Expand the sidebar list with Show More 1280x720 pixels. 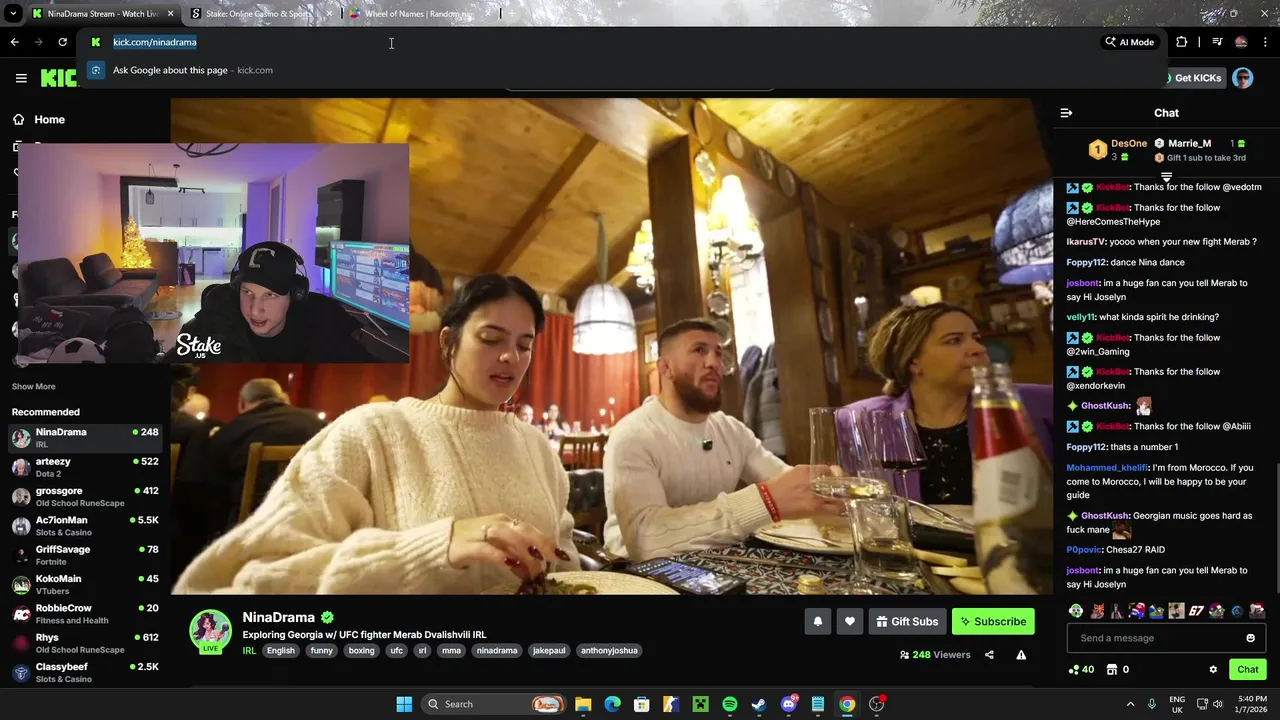click(34, 387)
